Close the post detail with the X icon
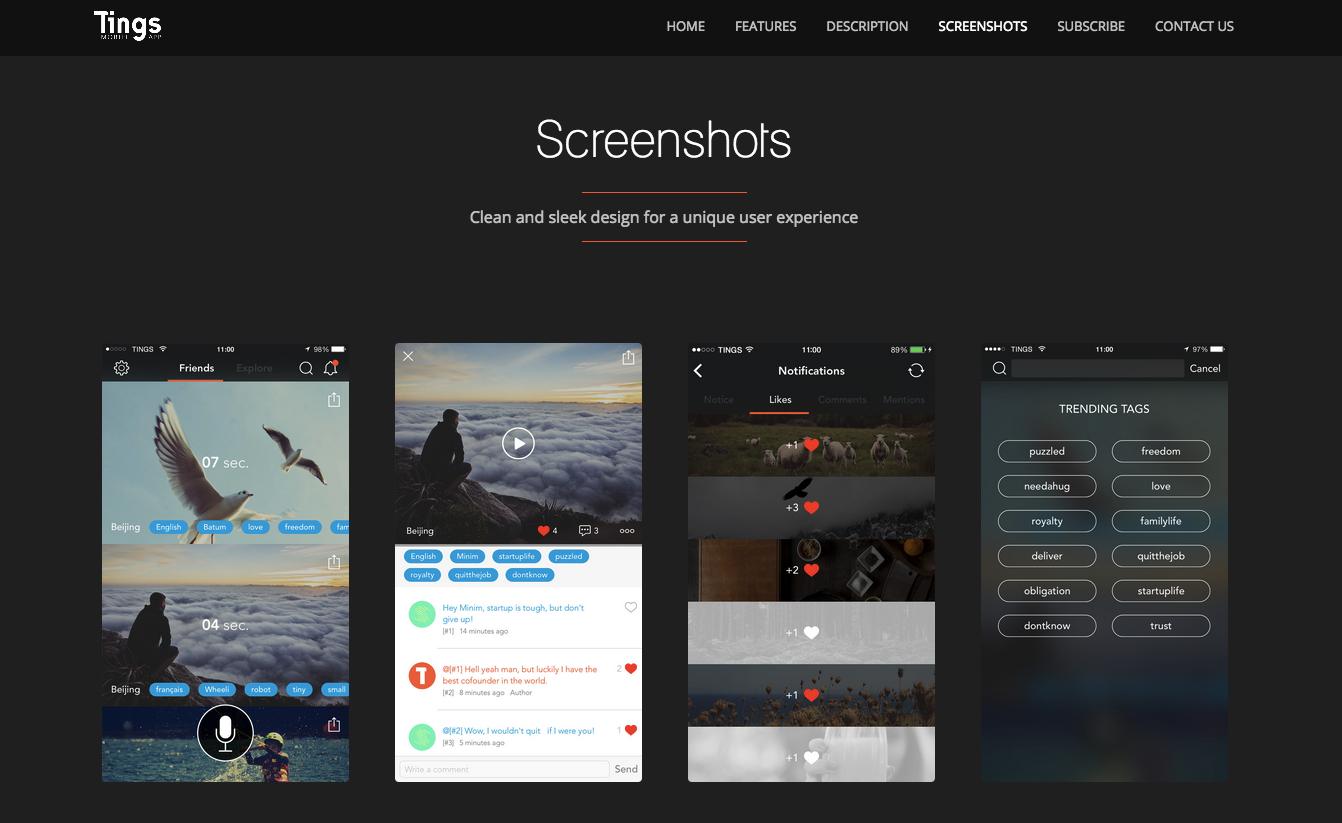Screen dimensions: 1342x823 pyautogui.click(x=408, y=356)
